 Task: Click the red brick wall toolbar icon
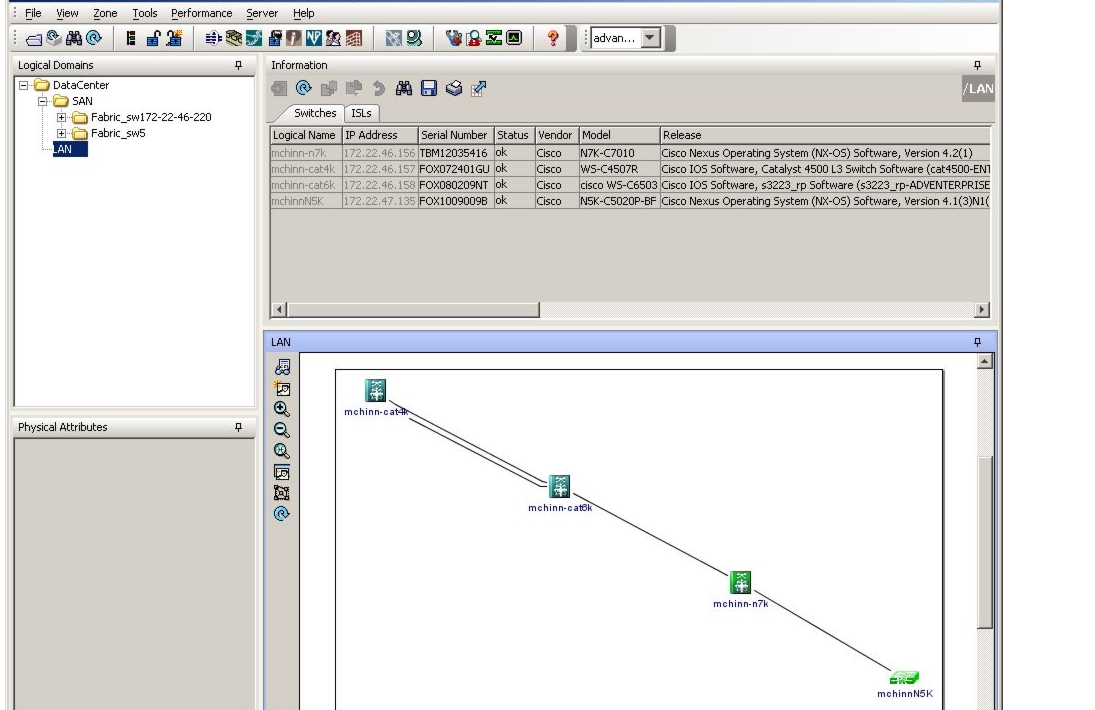[x=354, y=38]
